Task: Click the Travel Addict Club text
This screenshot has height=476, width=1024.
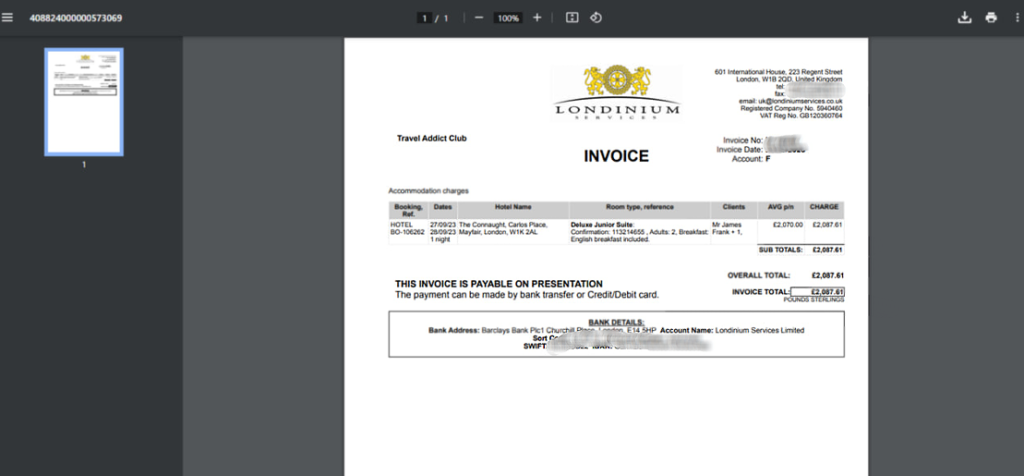Action: (431, 138)
